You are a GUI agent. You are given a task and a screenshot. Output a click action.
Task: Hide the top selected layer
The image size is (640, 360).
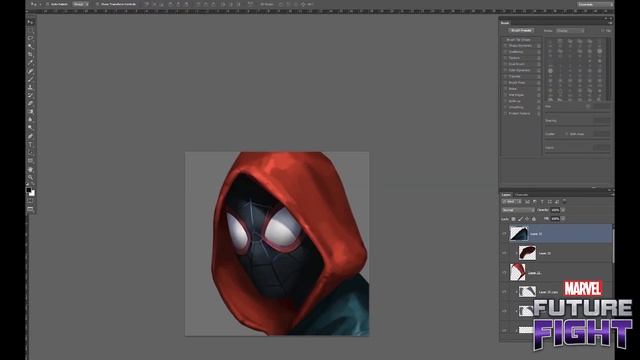pos(504,234)
